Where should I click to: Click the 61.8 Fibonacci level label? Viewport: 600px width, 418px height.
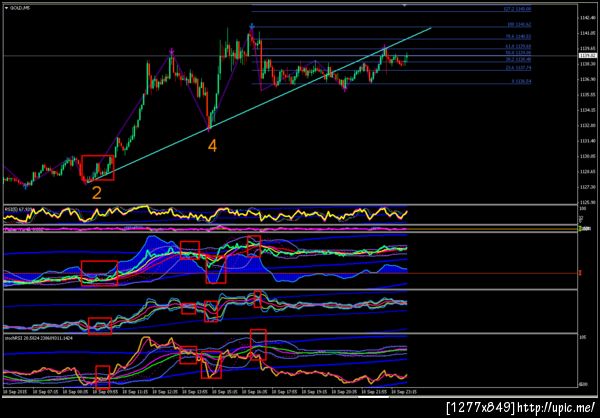[518, 47]
